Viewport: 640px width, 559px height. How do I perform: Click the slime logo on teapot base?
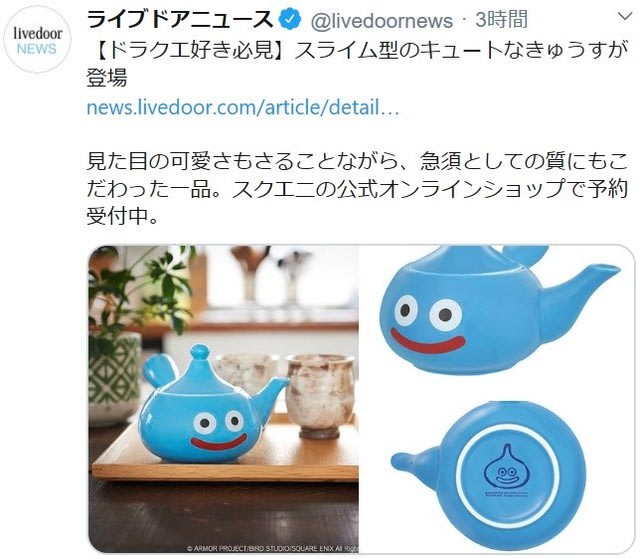[506, 467]
